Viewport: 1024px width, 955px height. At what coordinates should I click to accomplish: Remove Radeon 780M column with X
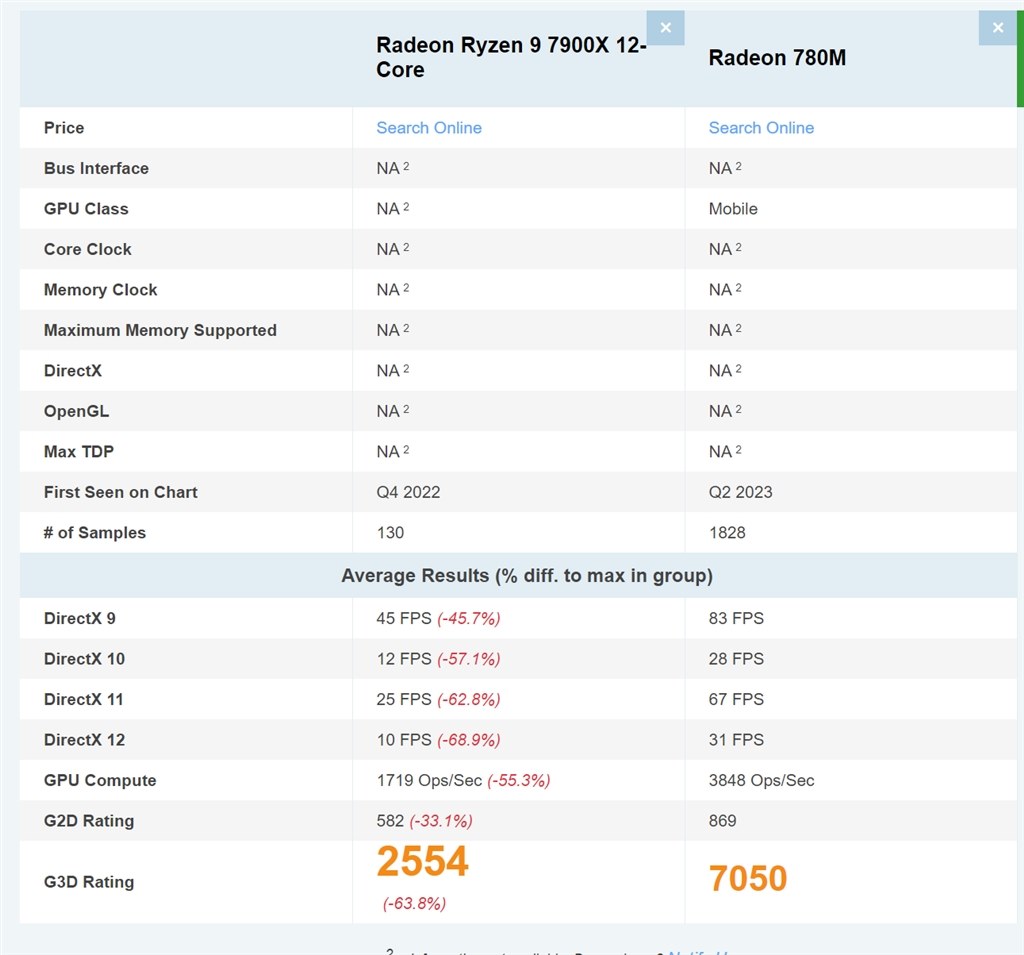[x=997, y=28]
